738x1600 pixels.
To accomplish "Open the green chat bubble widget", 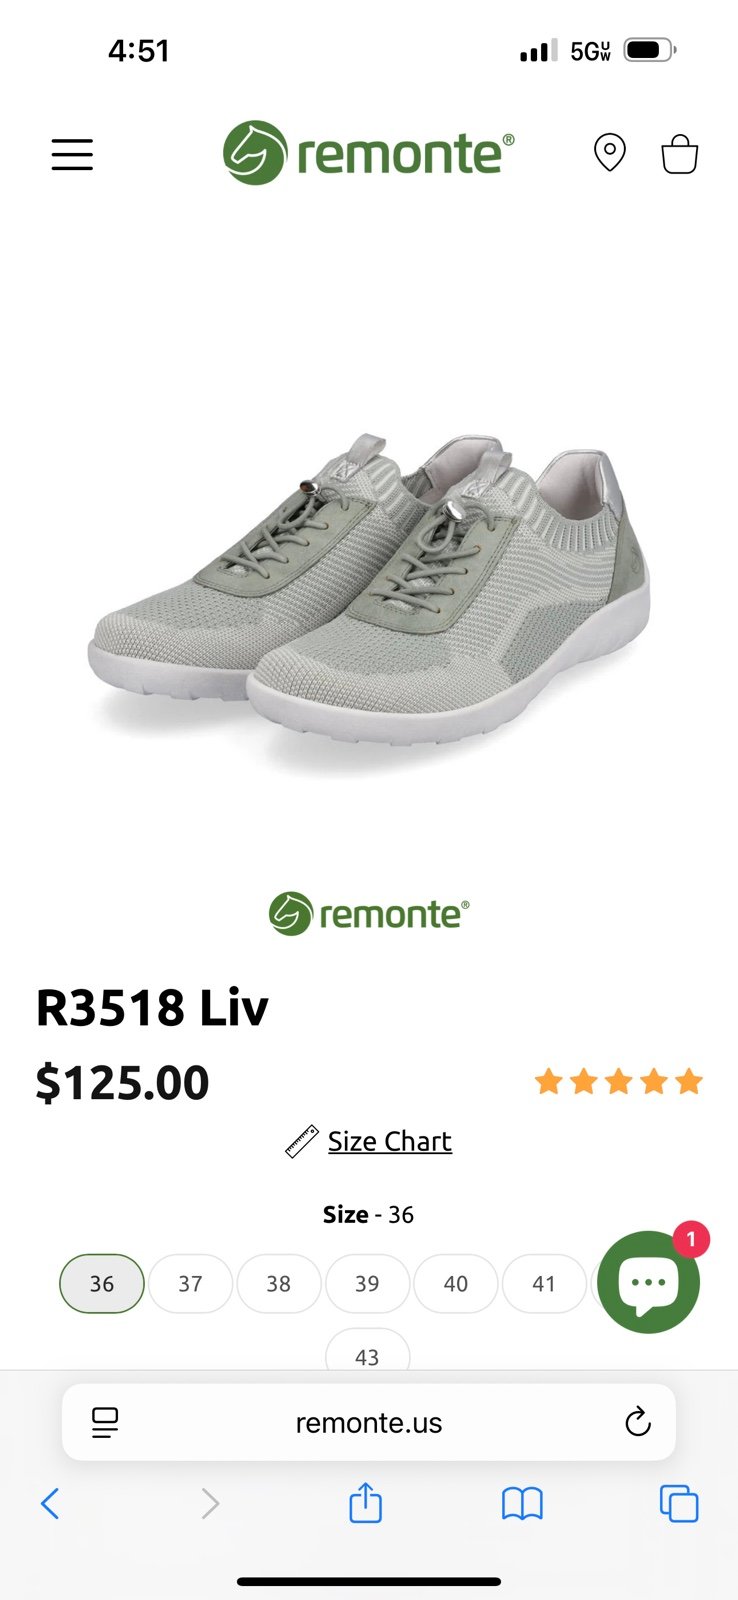I will coord(648,1282).
